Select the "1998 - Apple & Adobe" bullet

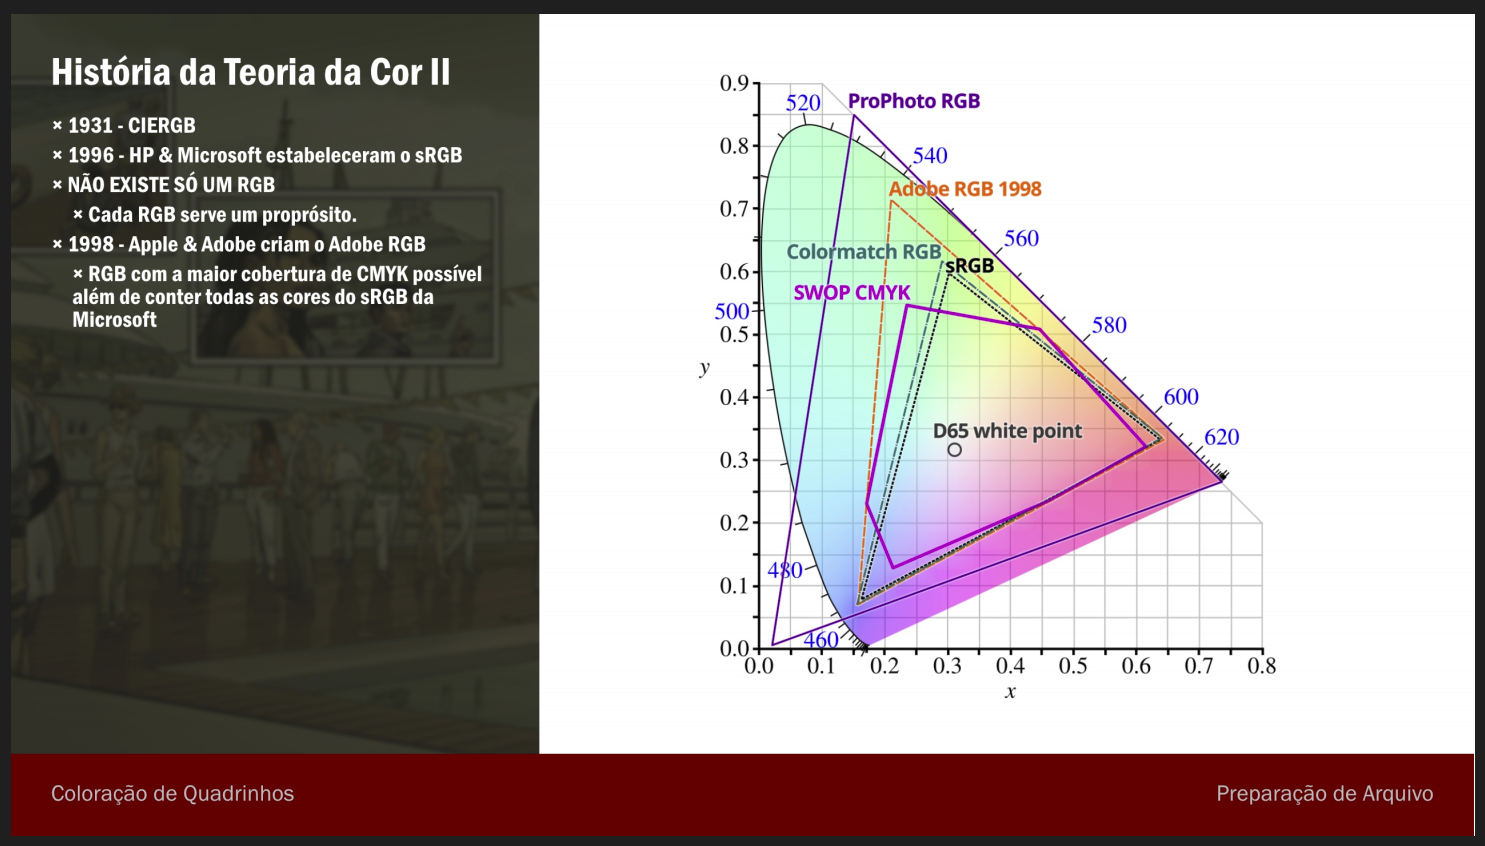coord(246,244)
